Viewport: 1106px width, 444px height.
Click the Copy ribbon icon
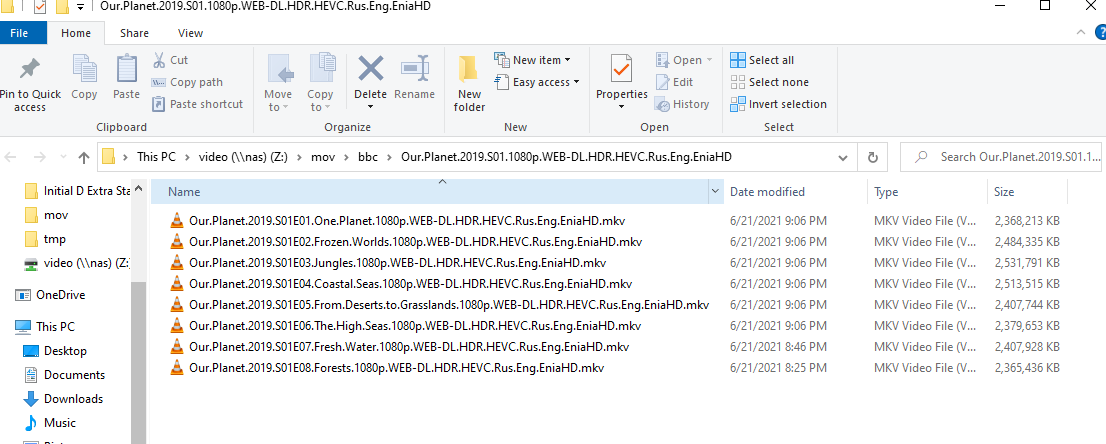pos(85,69)
